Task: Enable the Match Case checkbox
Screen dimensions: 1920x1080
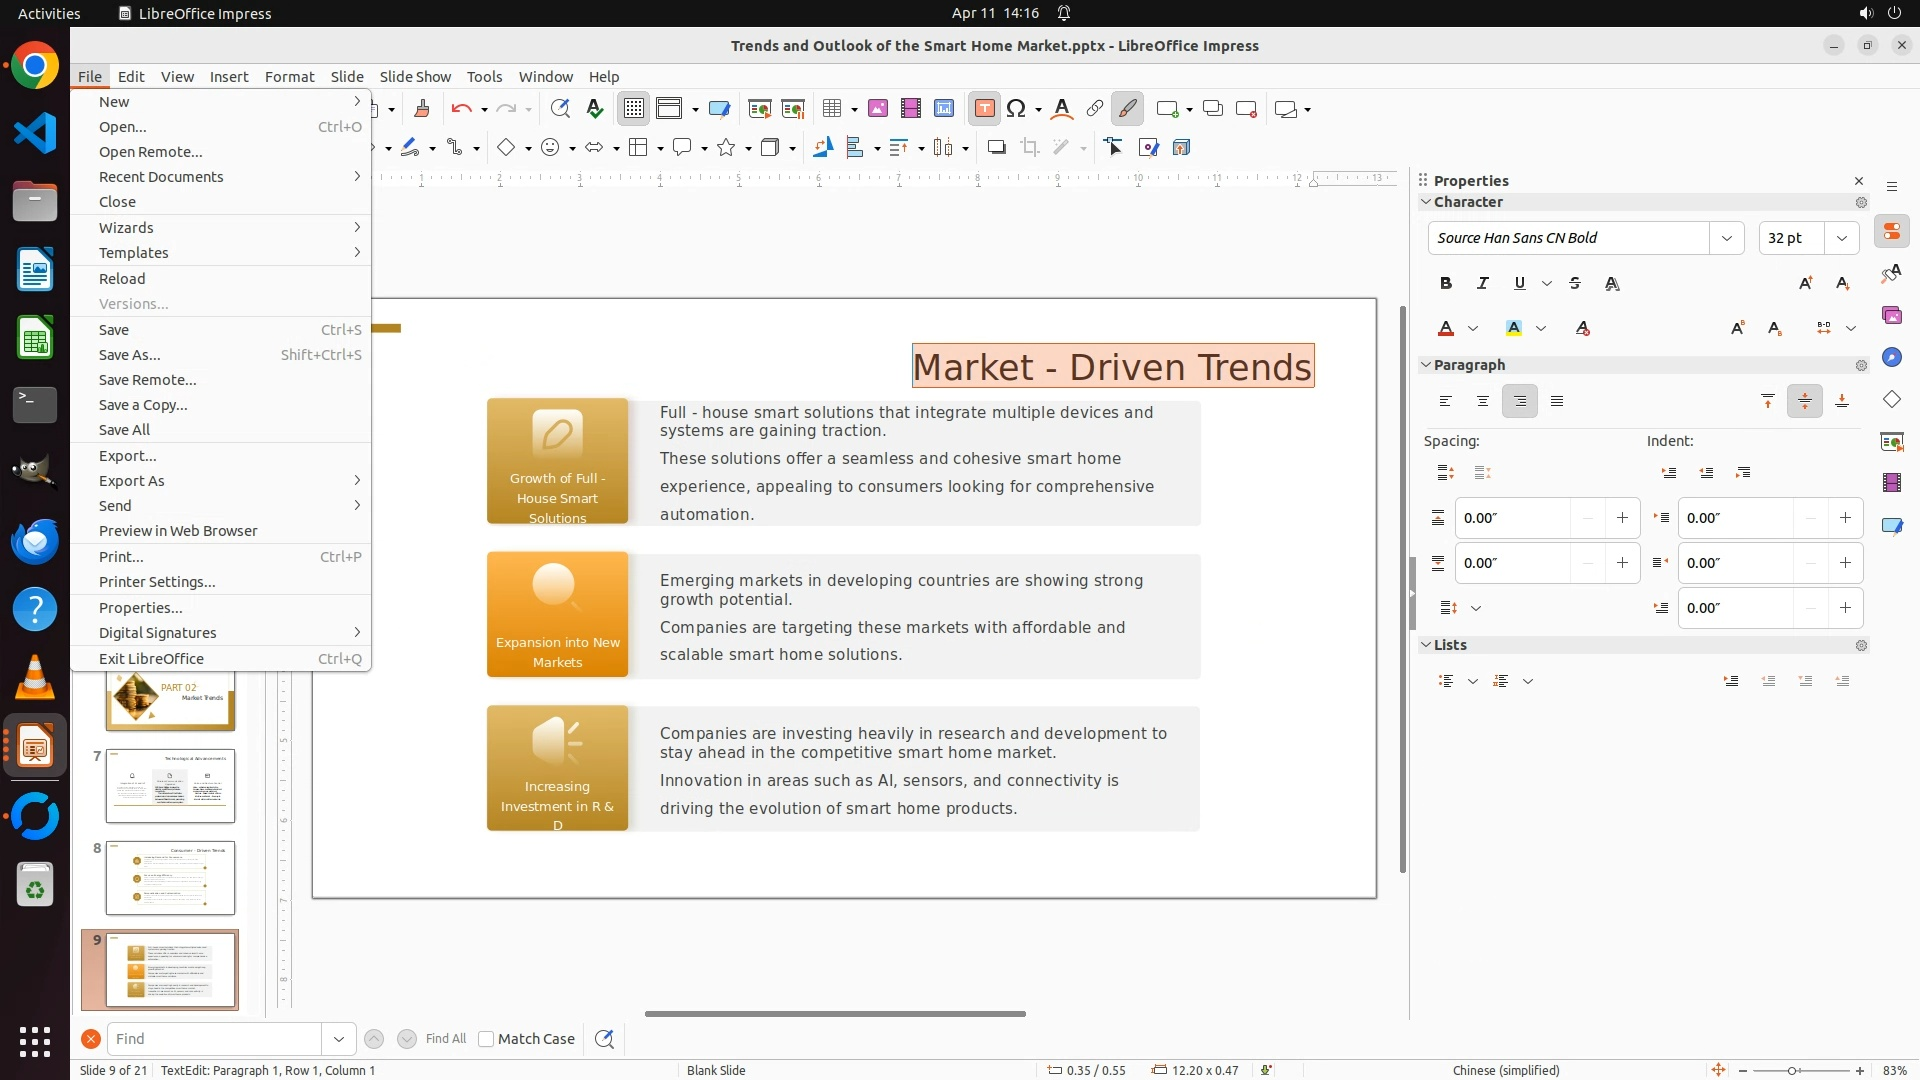Action: pos(487,1039)
